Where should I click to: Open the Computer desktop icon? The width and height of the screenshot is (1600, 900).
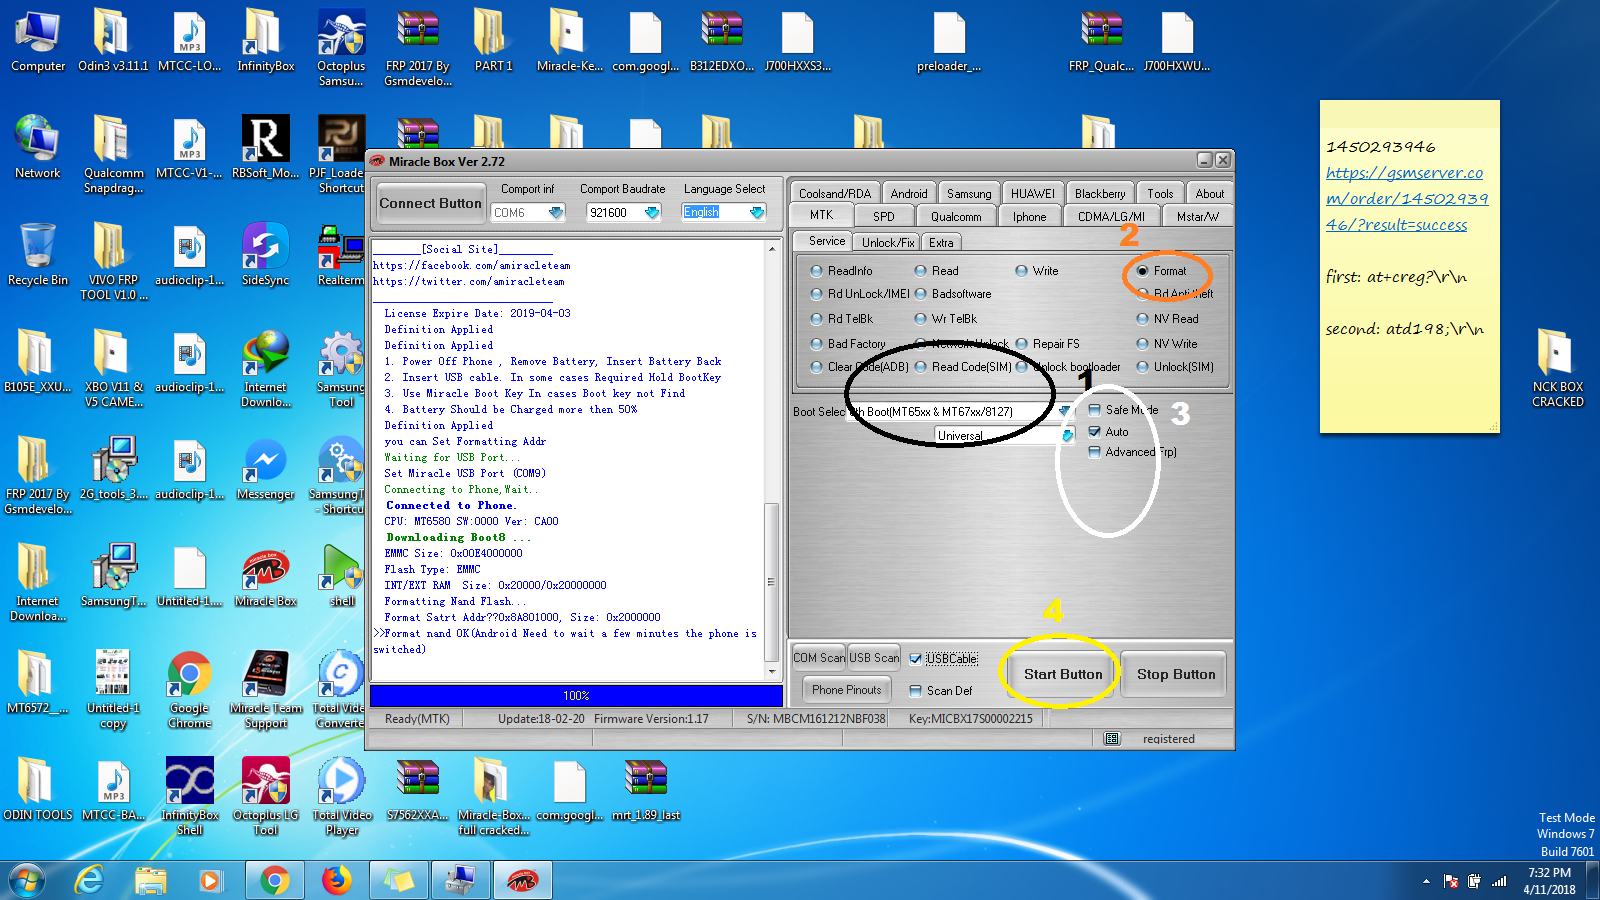tap(38, 40)
